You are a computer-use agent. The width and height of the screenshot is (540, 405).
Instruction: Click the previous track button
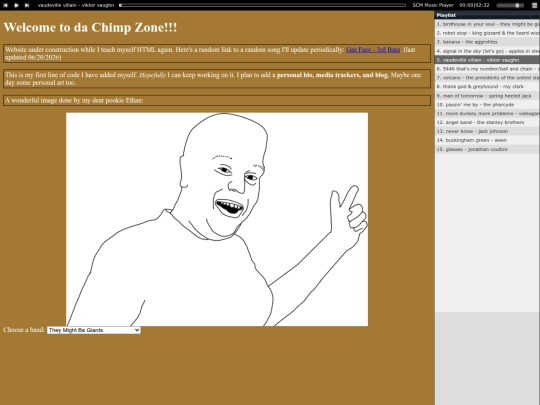coord(5,5)
